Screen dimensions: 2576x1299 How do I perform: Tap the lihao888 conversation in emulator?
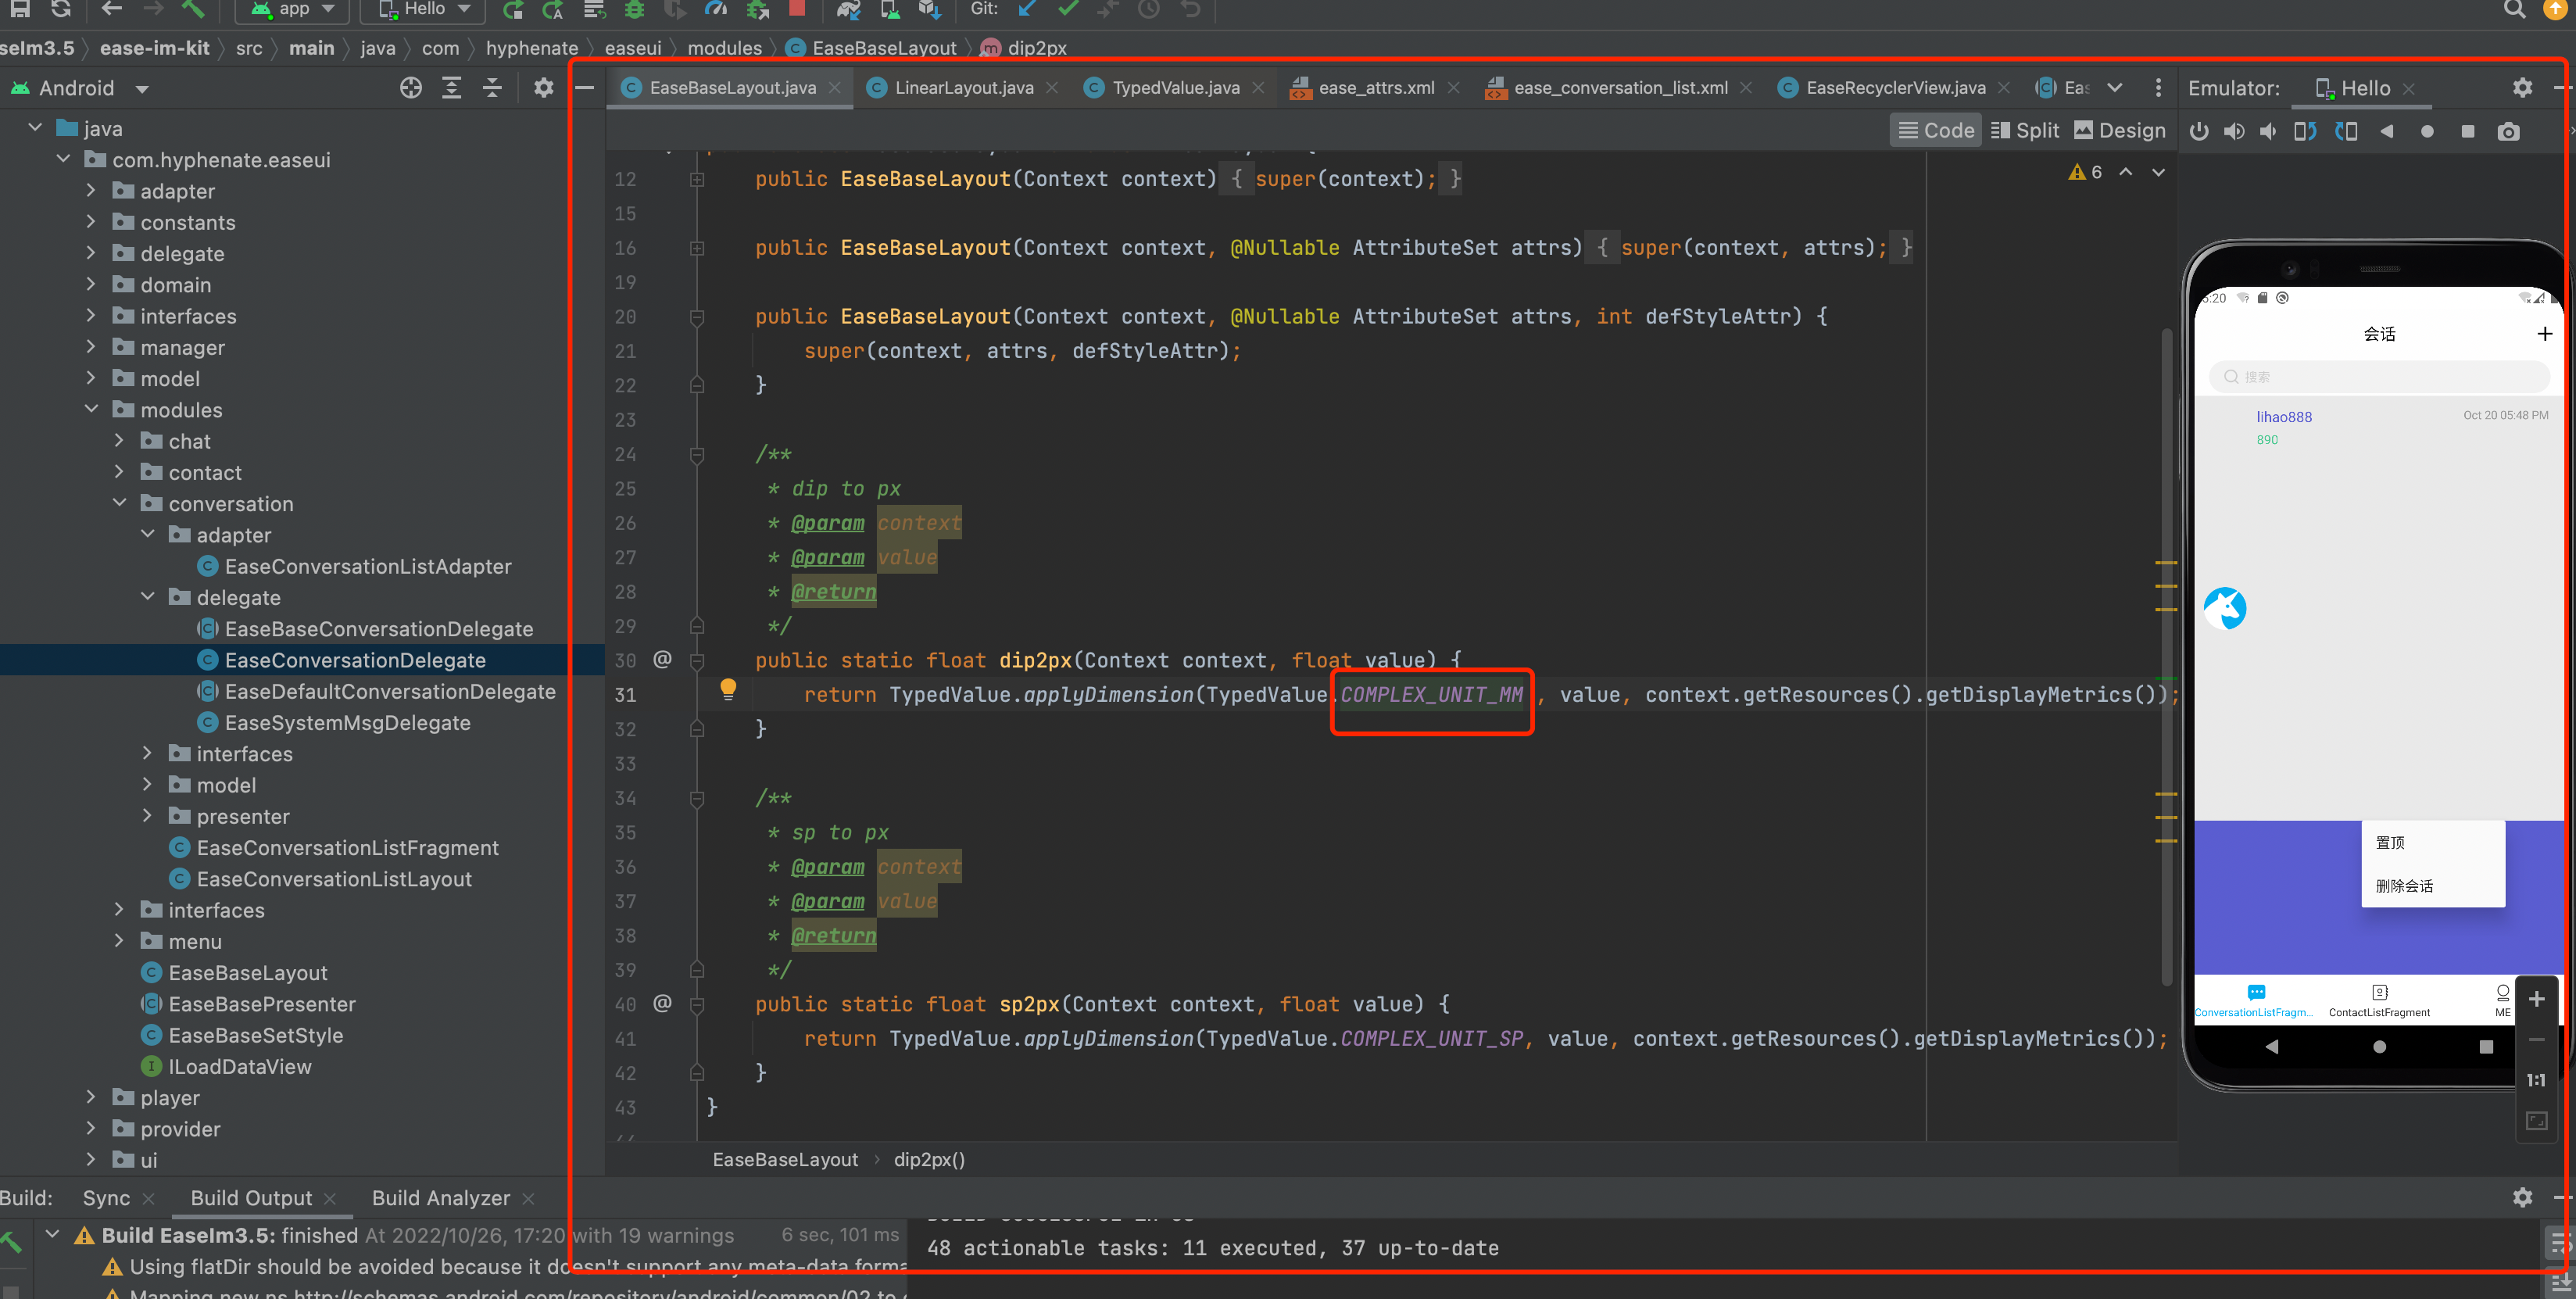(x=2379, y=427)
